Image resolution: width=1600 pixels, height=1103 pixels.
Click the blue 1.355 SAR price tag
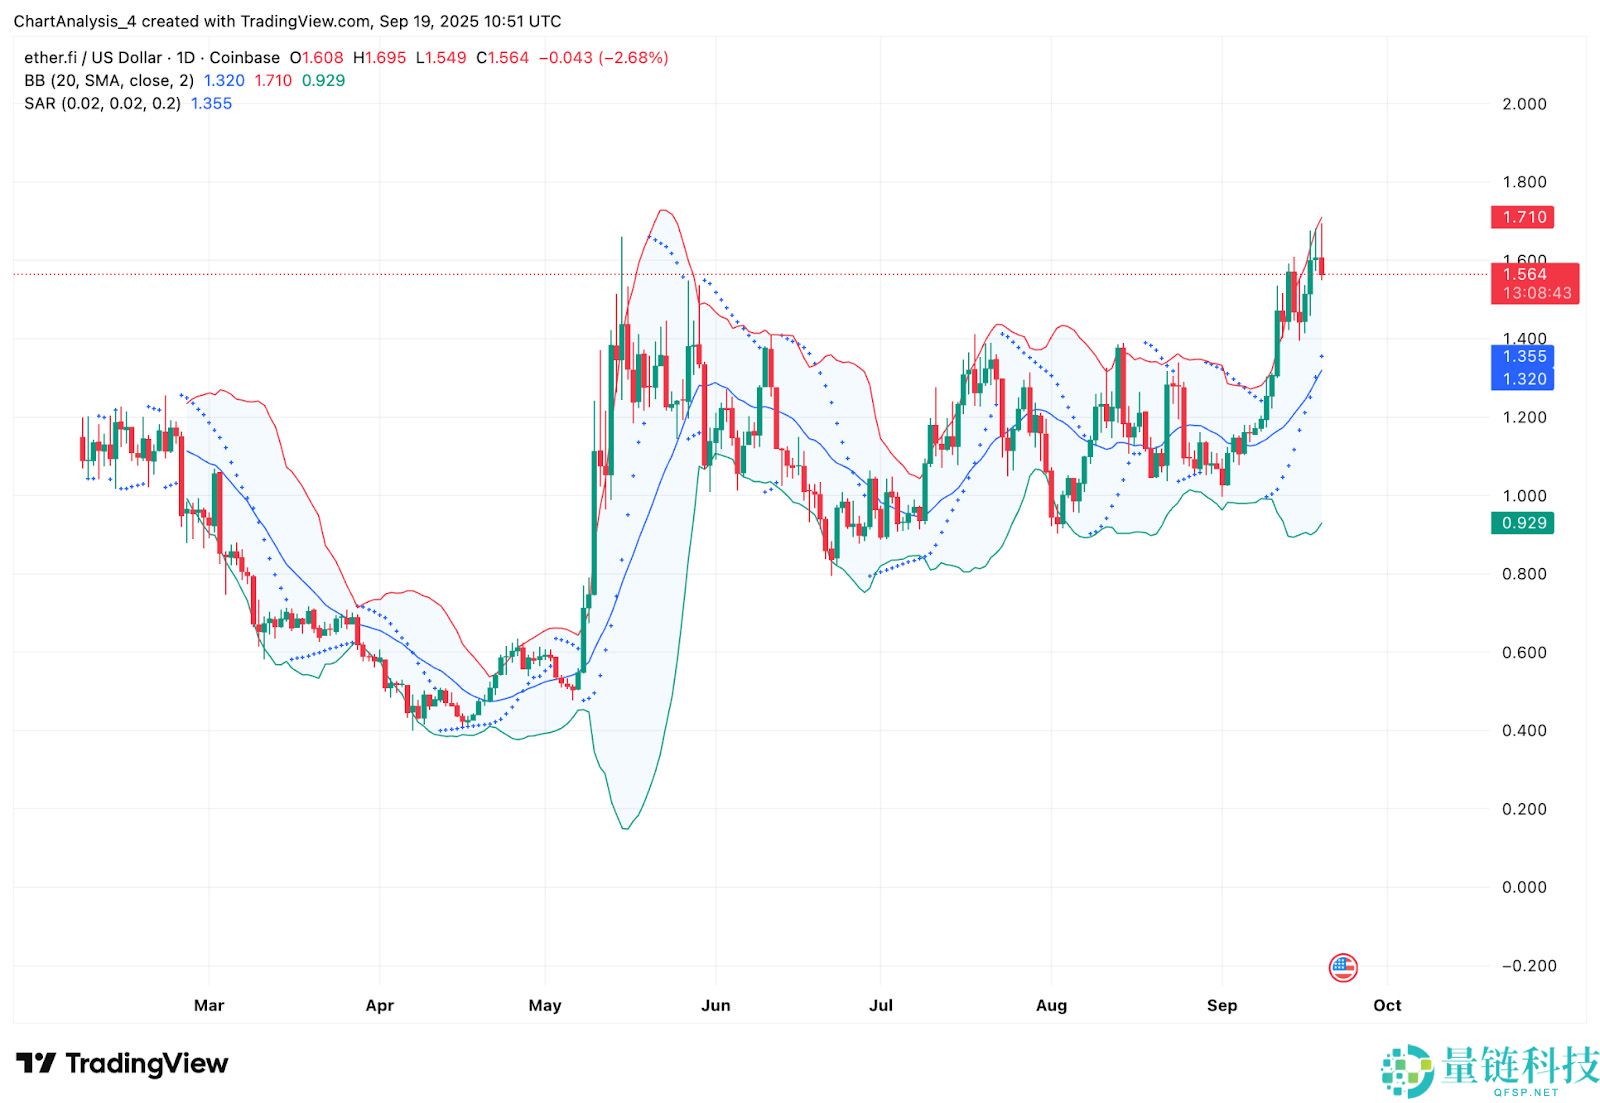coord(1523,356)
